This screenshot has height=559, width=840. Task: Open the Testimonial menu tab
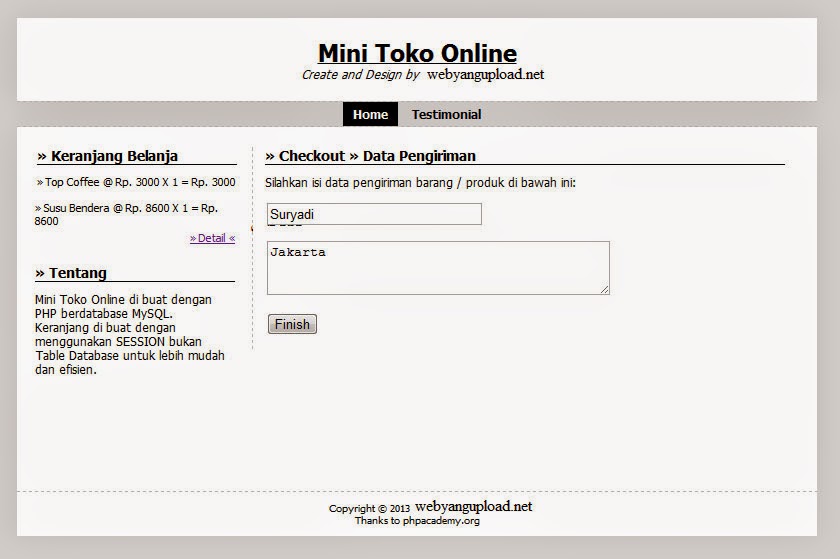[x=446, y=114]
